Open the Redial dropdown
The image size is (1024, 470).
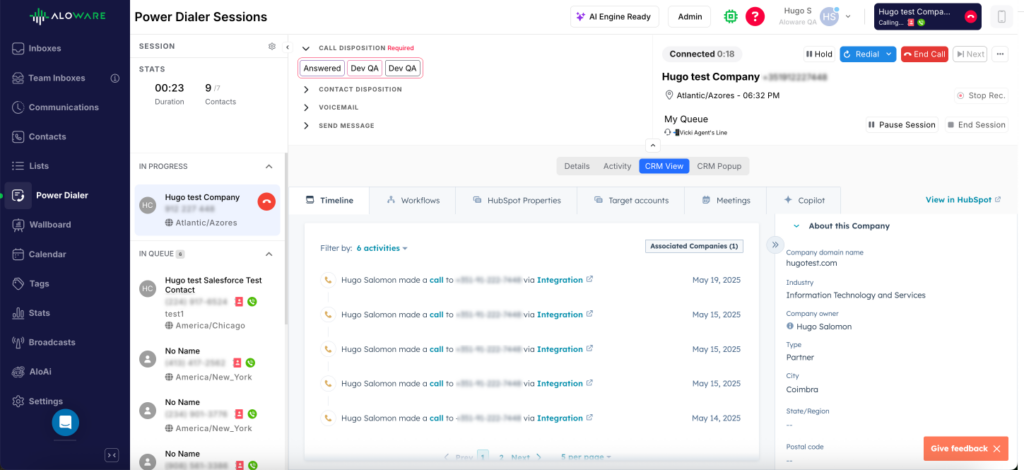pyautogui.click(x=889, y=54)
